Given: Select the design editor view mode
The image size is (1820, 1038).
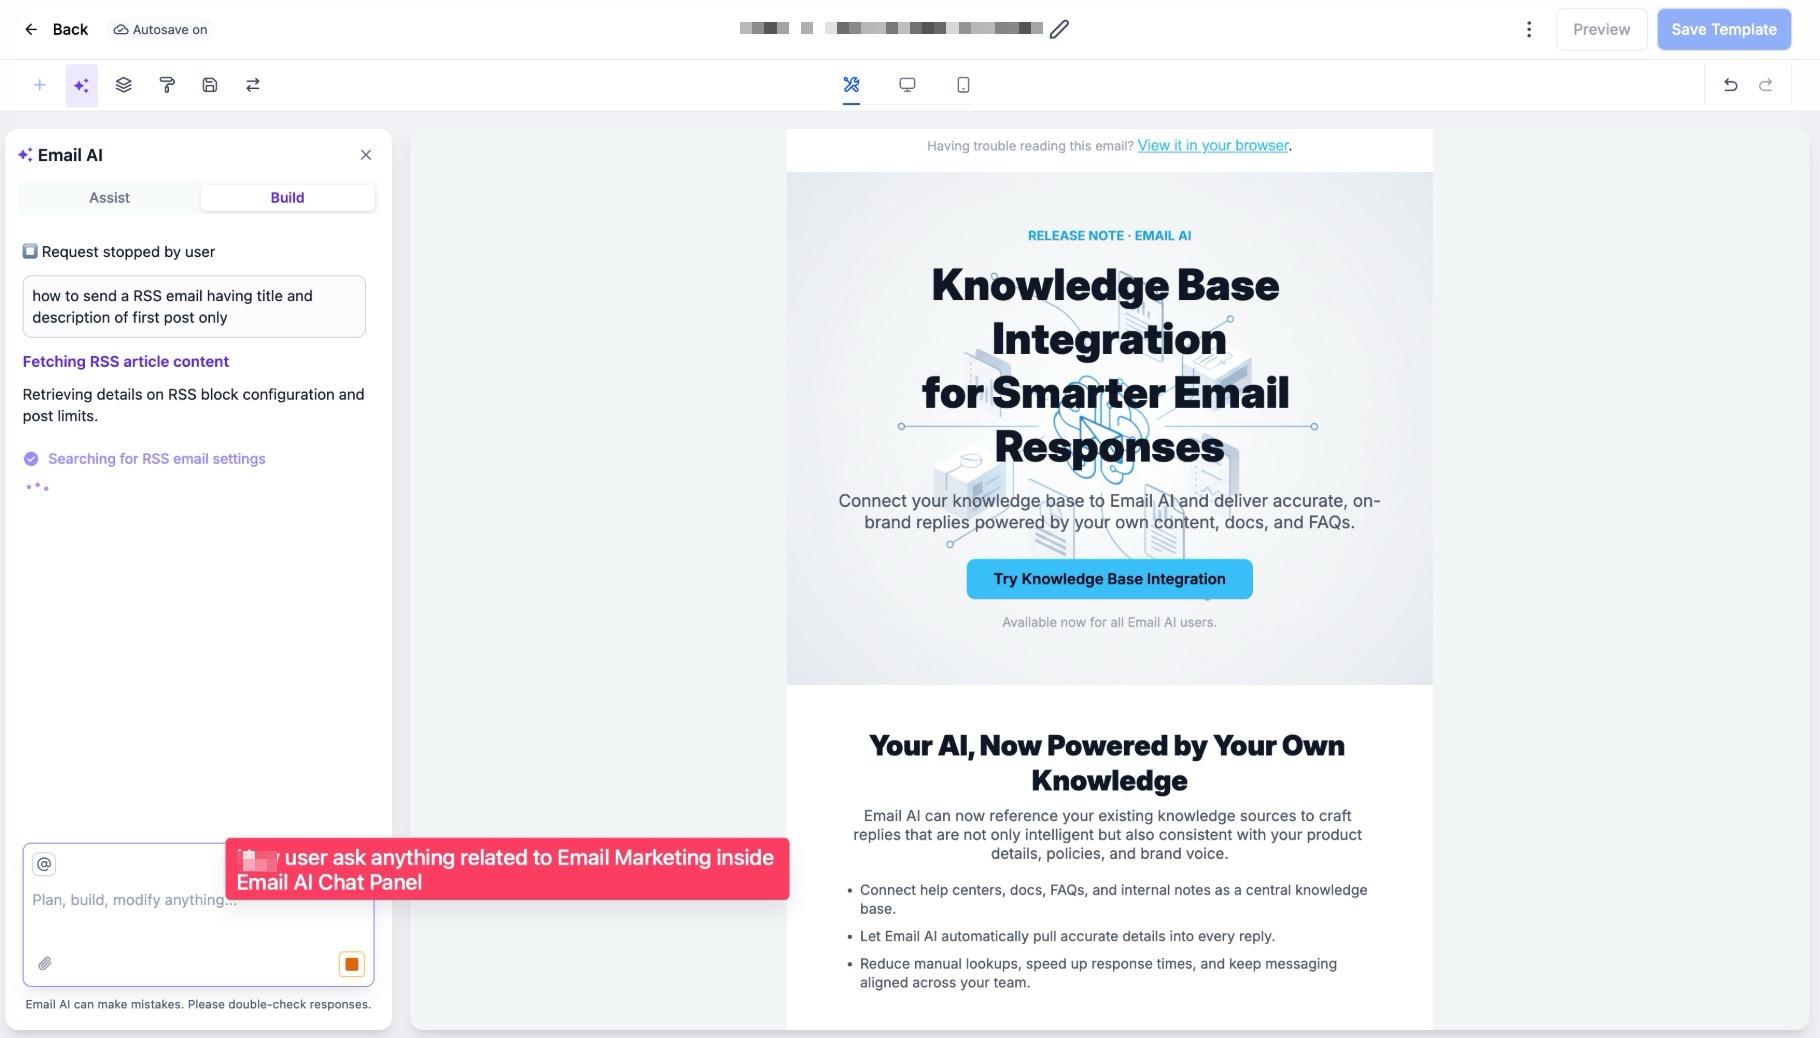Looking at the screenshot, I should (851, 85).
